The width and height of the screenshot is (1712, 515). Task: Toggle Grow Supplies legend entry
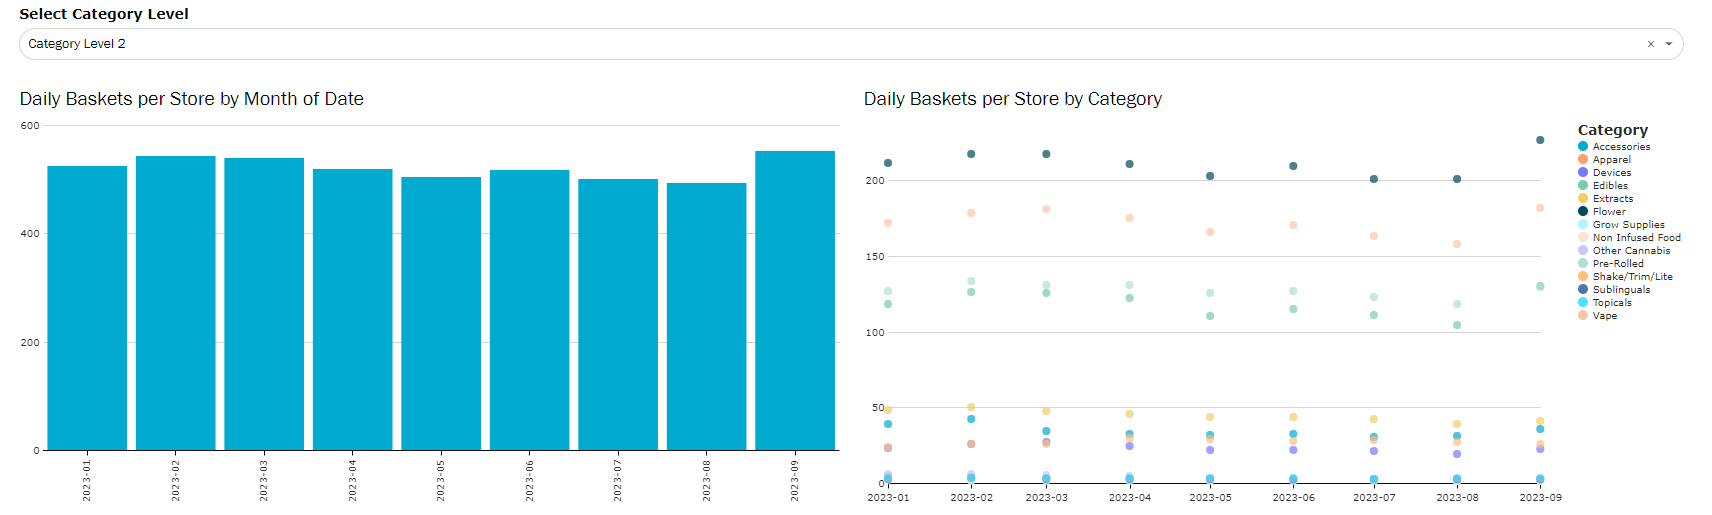(1627, 225)
